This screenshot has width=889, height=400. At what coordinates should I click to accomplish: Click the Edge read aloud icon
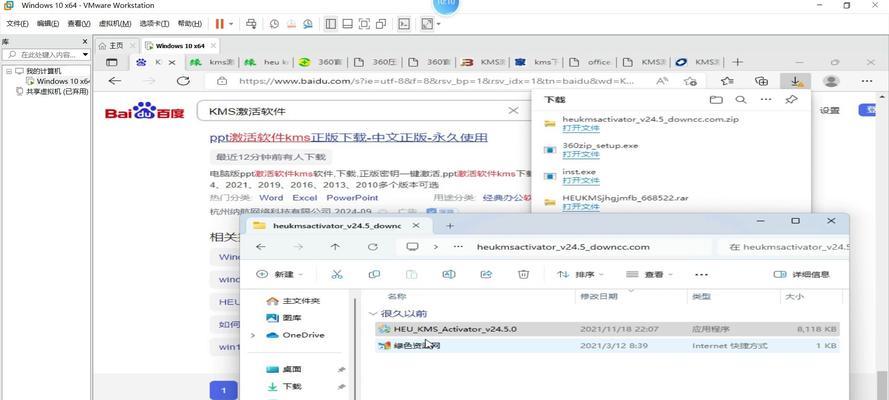662,81
